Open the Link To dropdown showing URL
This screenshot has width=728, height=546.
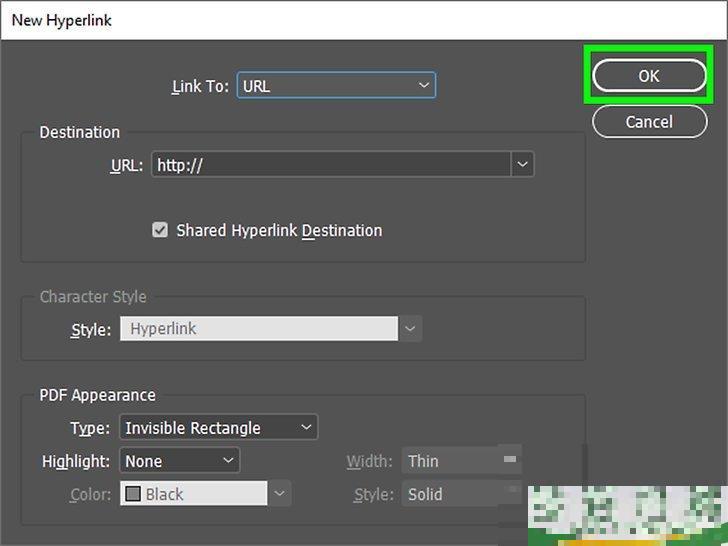pos(336,86)
